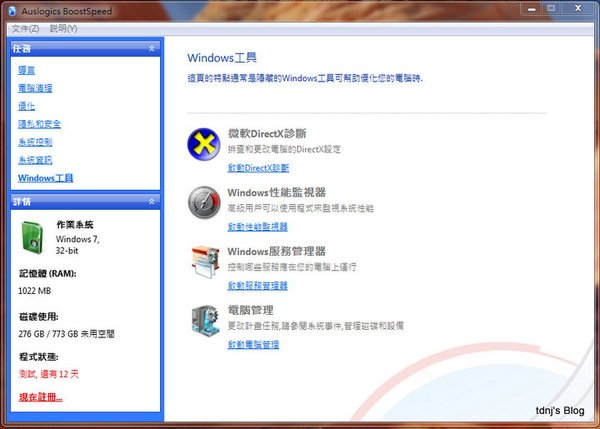Viewport: 600px width, 429px height.
Task: Select the 隱私和安全 task link
Action: [x=39, y=124]
